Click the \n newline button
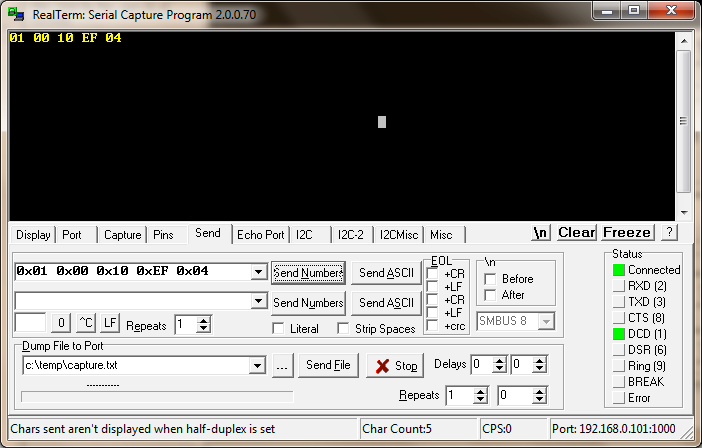 (540, 233)
